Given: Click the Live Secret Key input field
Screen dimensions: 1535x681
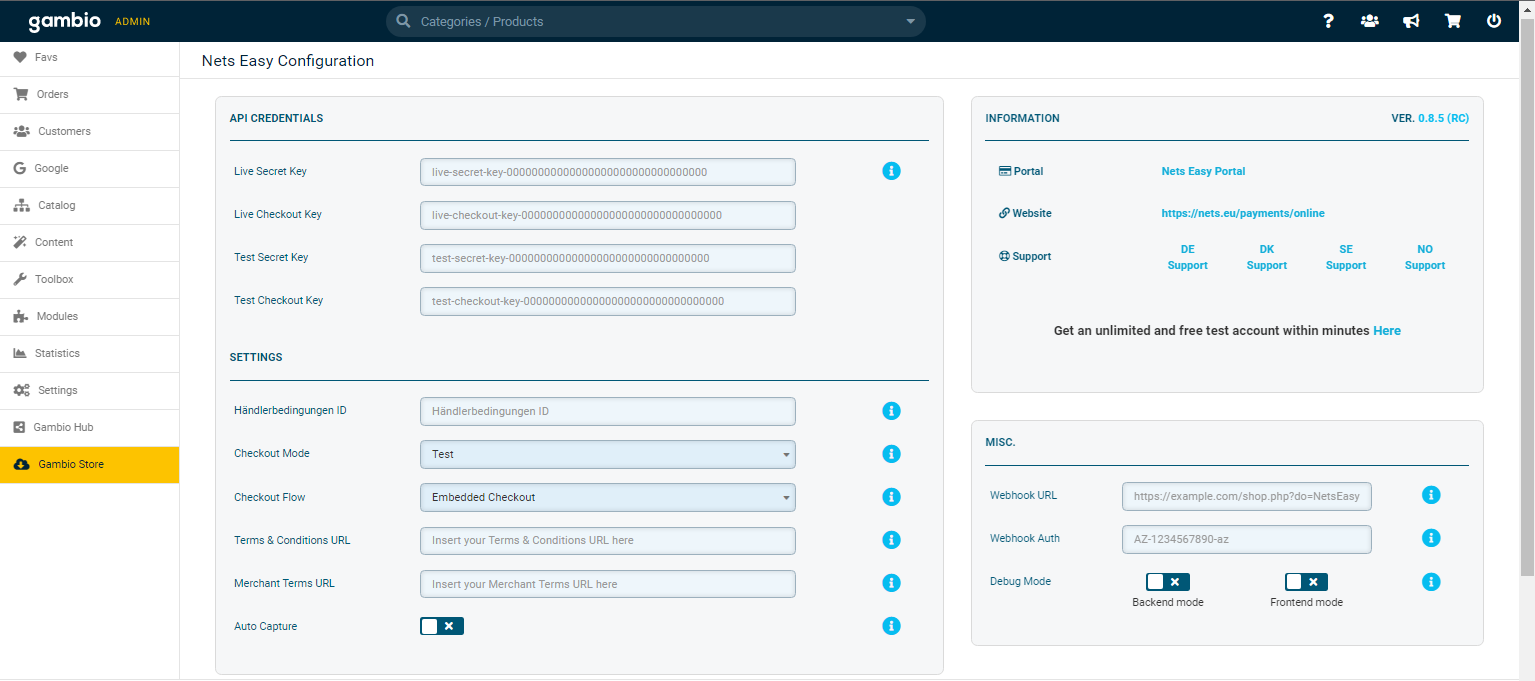Looking at the screenshot, I should (x=608, y=172).
